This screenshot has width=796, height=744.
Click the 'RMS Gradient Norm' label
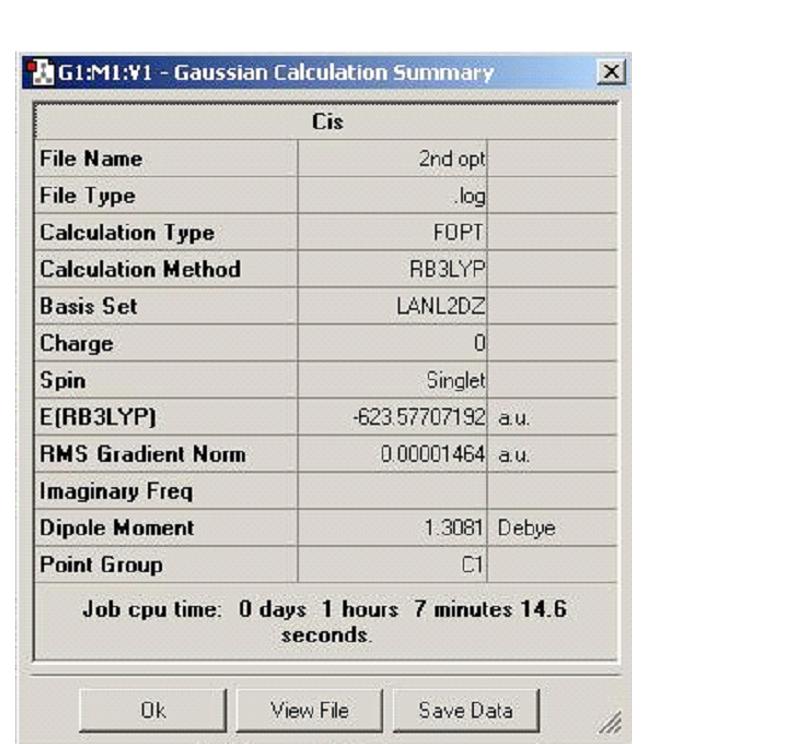[x=143, y=454]
